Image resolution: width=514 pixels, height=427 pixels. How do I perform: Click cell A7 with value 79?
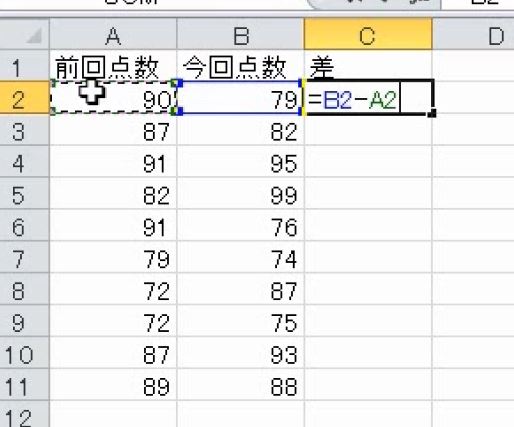point(113,258)
